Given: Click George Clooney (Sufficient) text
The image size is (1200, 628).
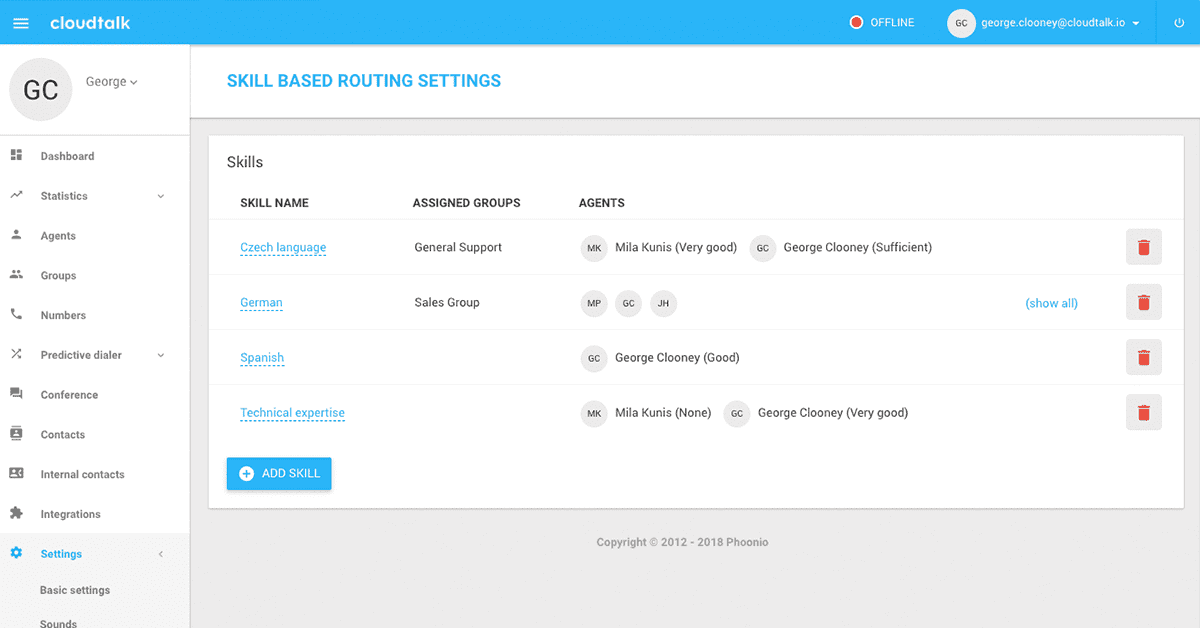Looking at the screenshot, I should point(858,247).
